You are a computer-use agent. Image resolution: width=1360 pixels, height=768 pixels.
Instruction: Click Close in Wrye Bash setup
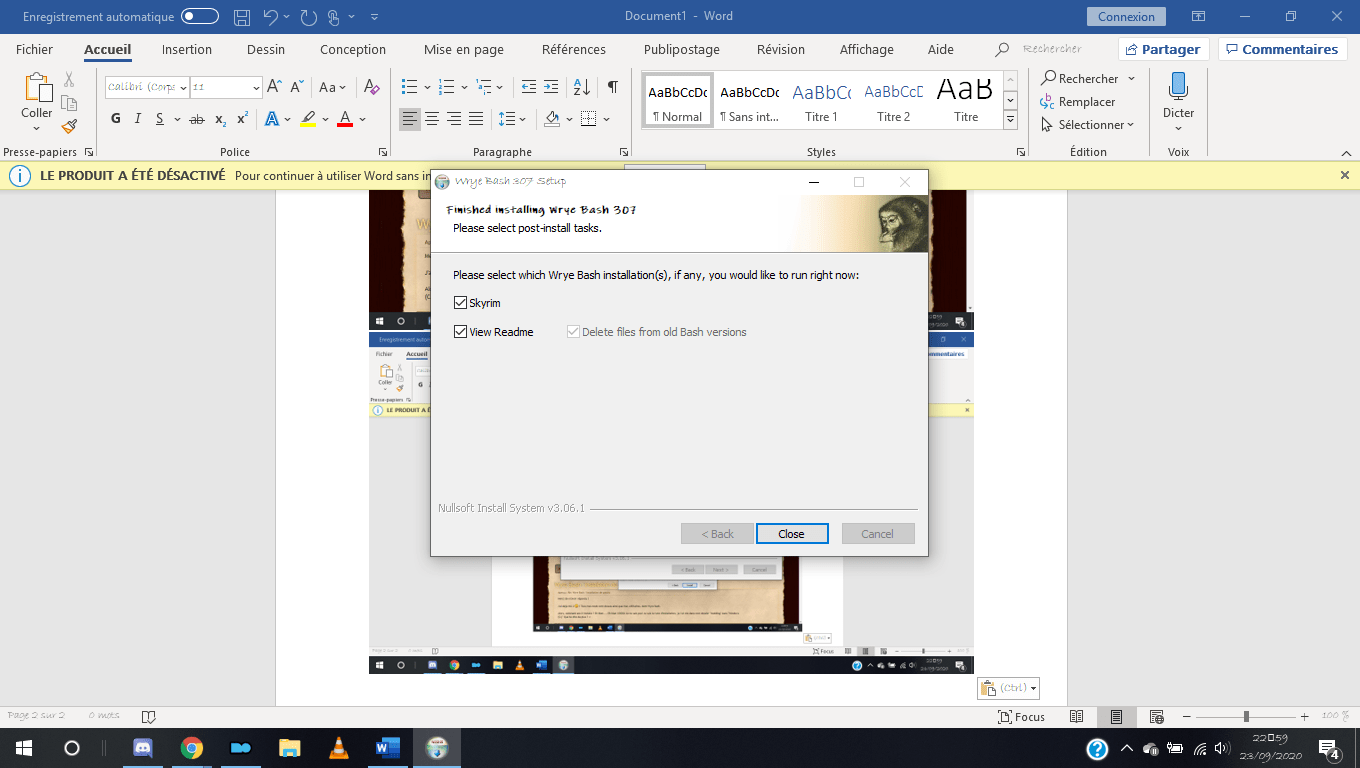(x=792, y=534)
